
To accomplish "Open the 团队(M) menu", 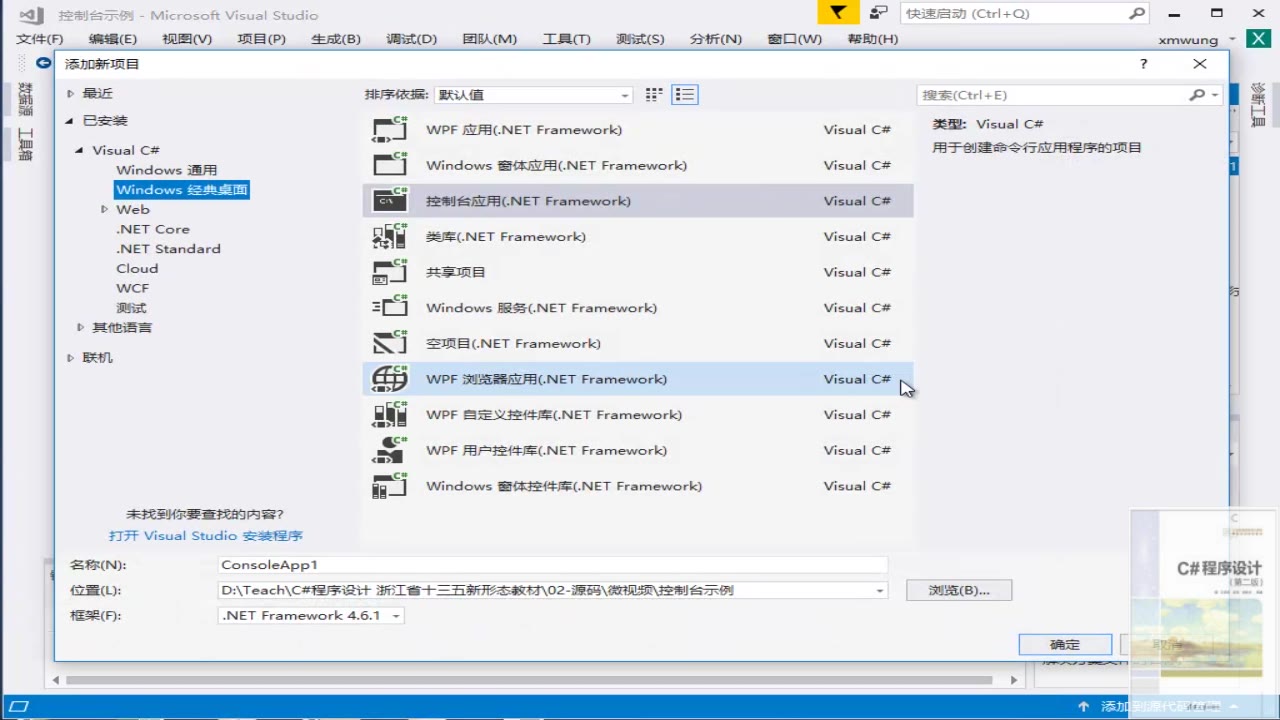I will [x=490, y=39].
